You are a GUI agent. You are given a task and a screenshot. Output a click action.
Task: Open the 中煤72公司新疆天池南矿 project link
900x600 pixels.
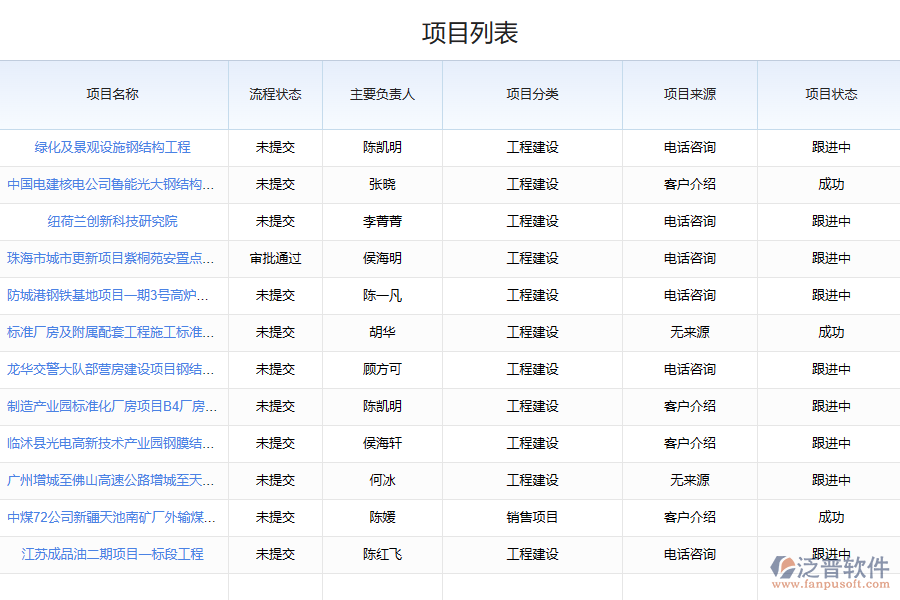(x=111, y=517)
